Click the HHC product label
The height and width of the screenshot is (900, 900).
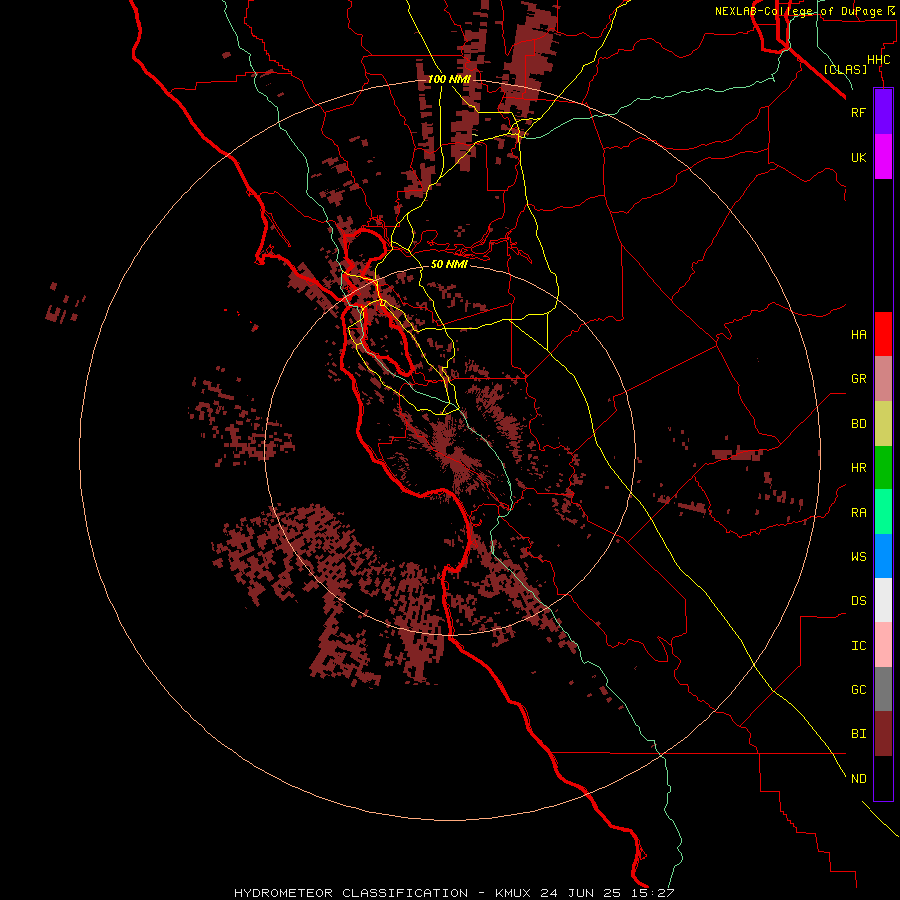click(x=879, y=60)
